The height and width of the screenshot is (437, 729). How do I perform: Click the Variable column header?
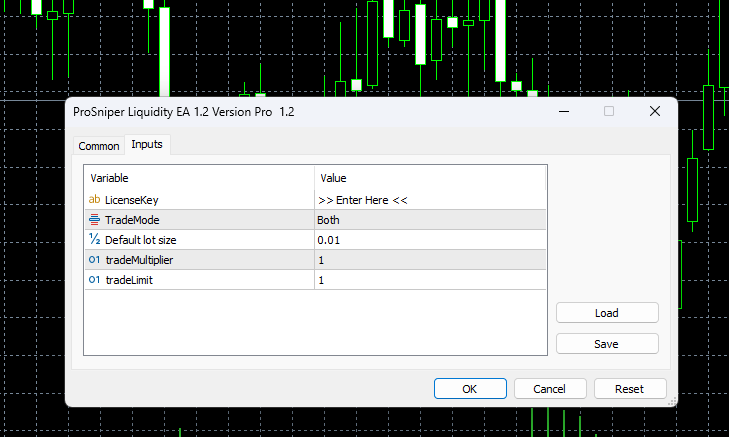198,178
